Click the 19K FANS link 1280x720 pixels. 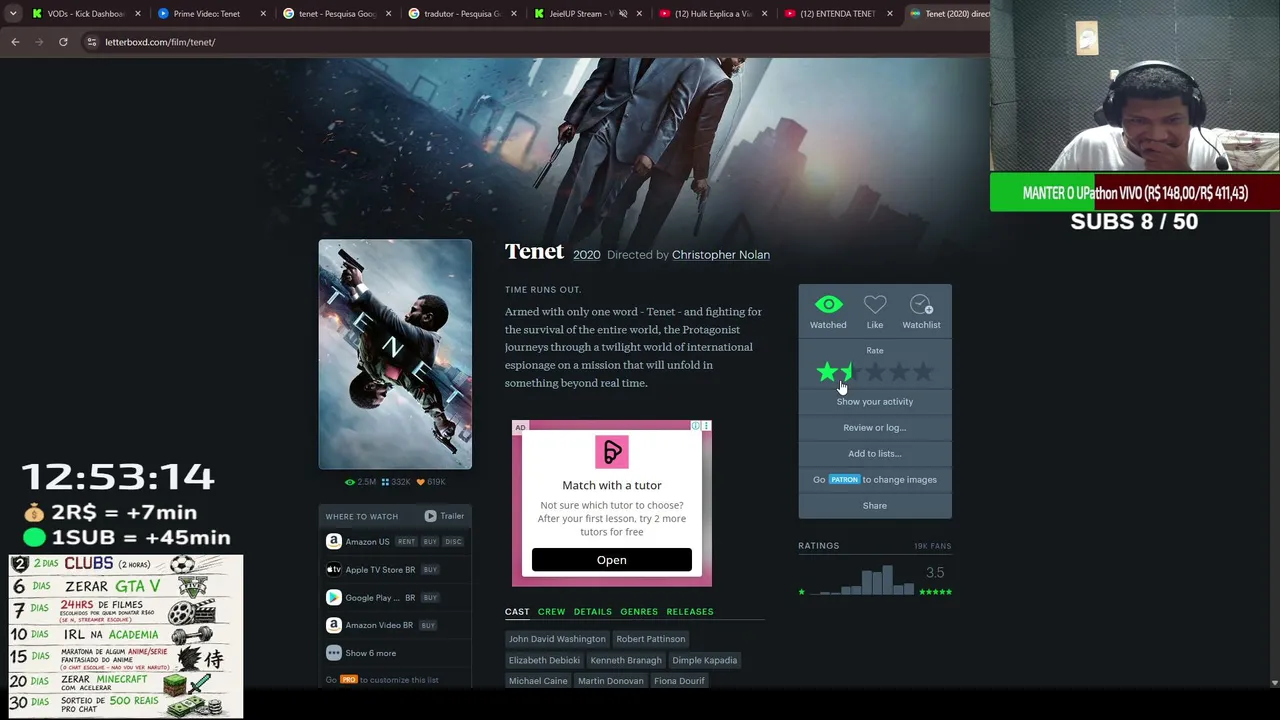pos(933,546)
